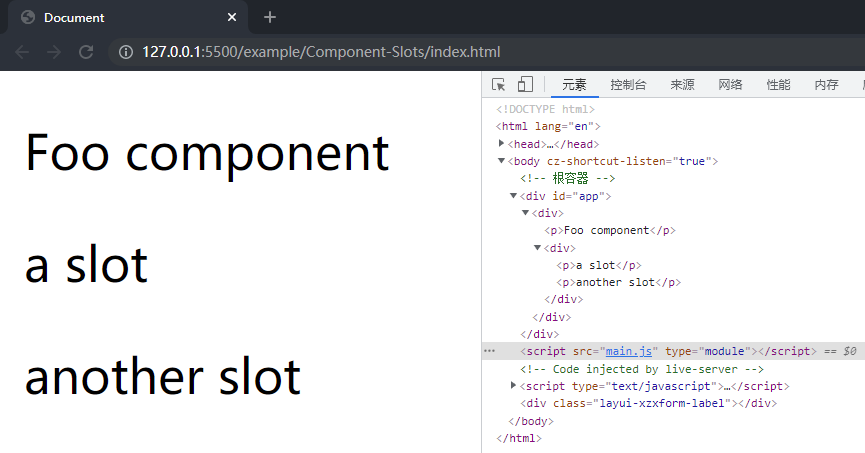The height and width of the screenshot is (453, 865).
Task: Click the forward navigation arrow
Action: (x=54, y=52)
